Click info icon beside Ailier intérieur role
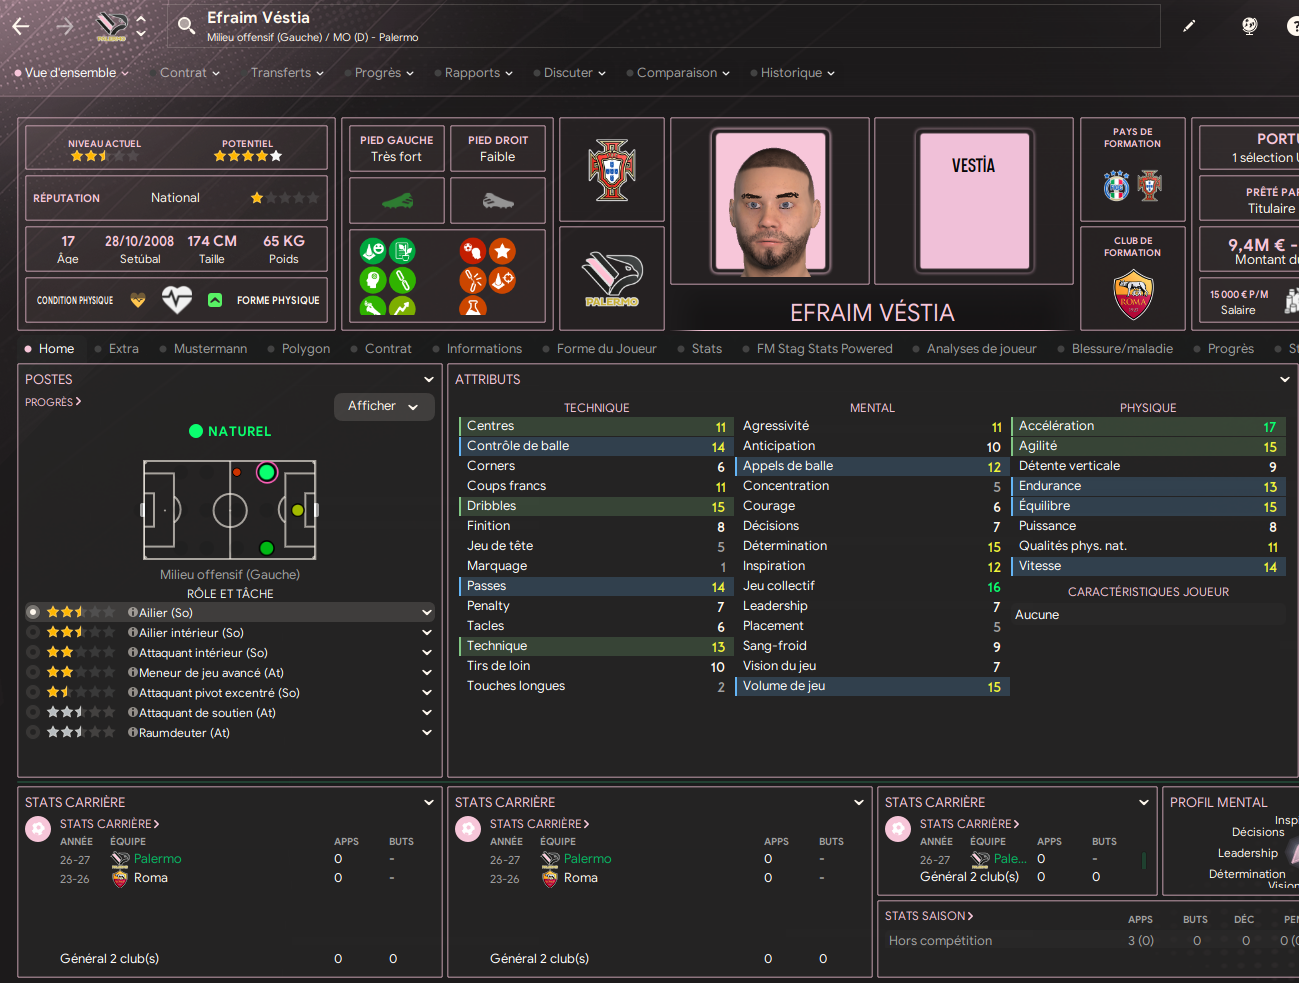 (x=133, y=633)
